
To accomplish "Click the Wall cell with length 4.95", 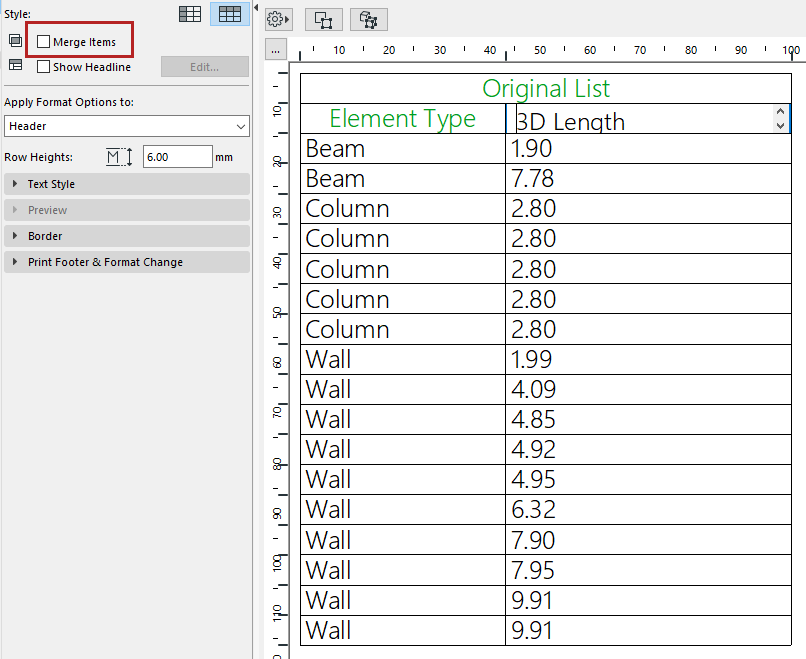I will tap(403, 480).
